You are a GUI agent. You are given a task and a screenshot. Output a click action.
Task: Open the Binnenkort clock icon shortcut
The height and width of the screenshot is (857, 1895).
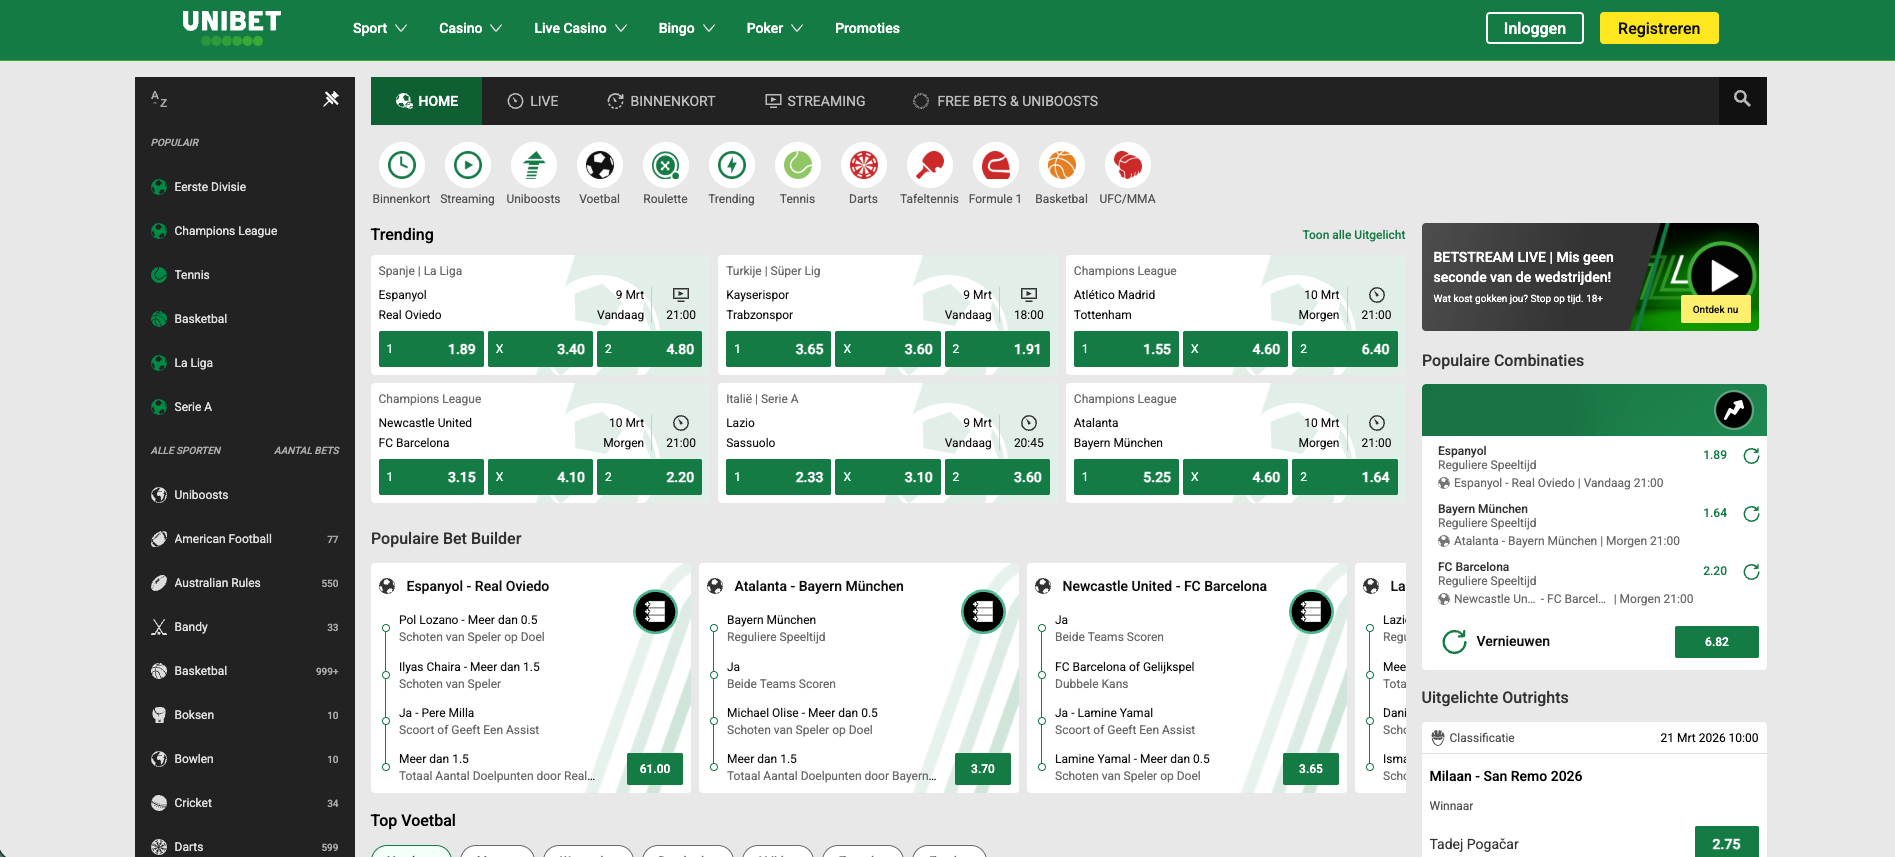point(401,165)
